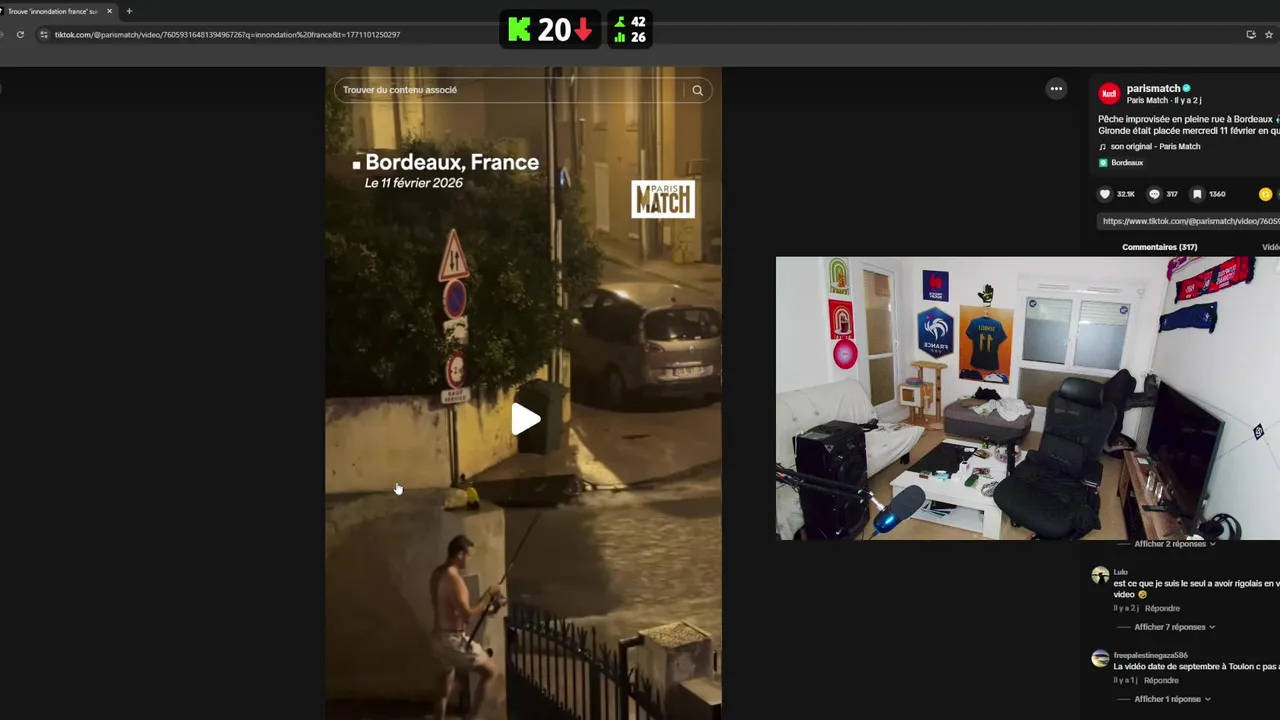Click the search magnifier in video search bar
Screen dimensions: 1280x720
697,90
